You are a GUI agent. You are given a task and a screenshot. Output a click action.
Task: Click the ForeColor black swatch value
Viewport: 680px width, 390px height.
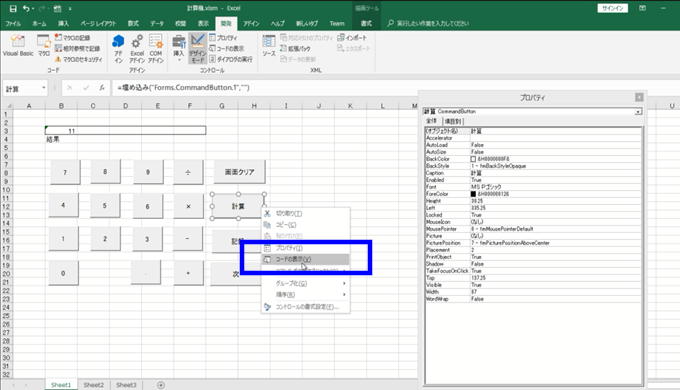[473, 194]
